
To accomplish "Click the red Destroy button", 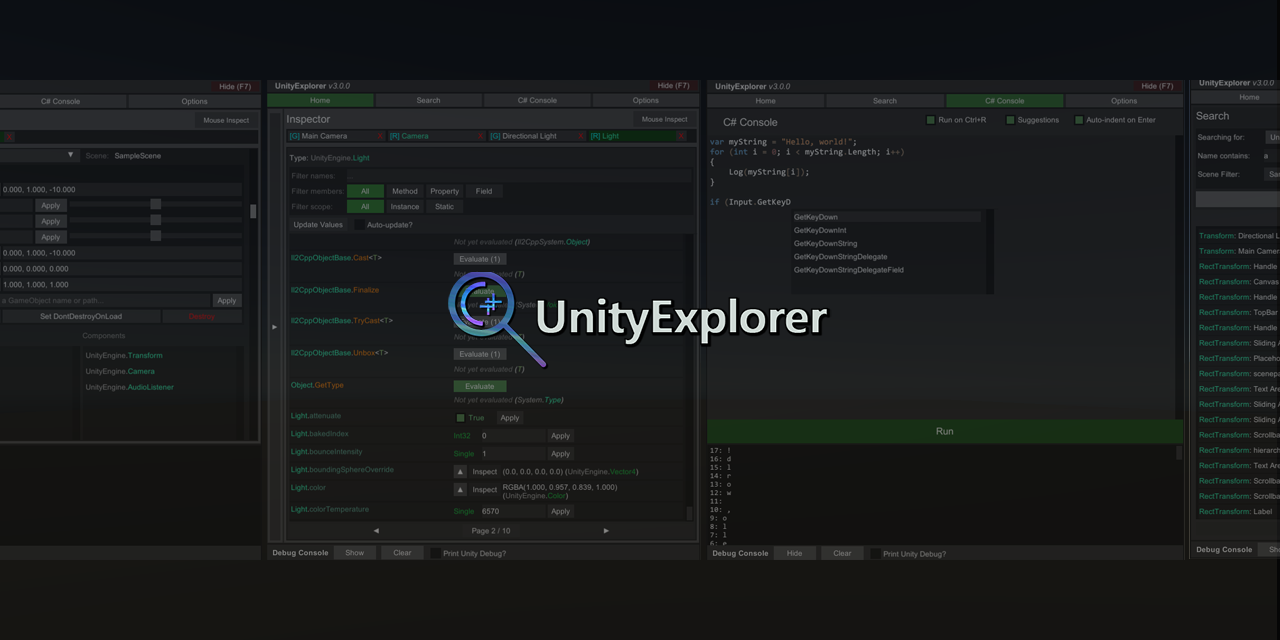I will (202, 316).
